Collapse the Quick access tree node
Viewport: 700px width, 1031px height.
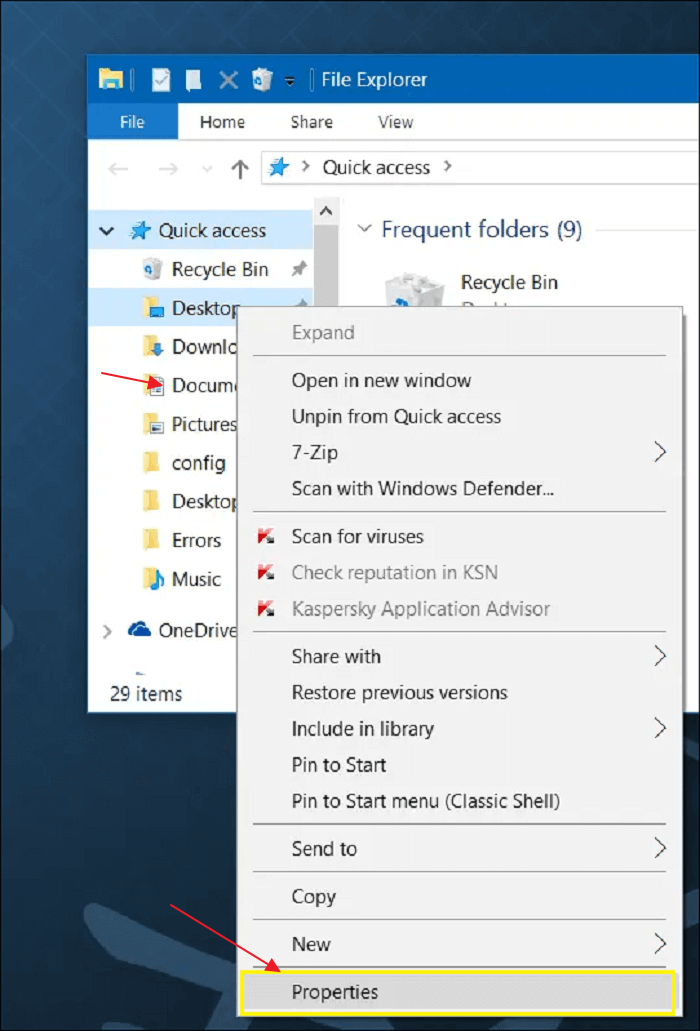(x=107, y=231)
